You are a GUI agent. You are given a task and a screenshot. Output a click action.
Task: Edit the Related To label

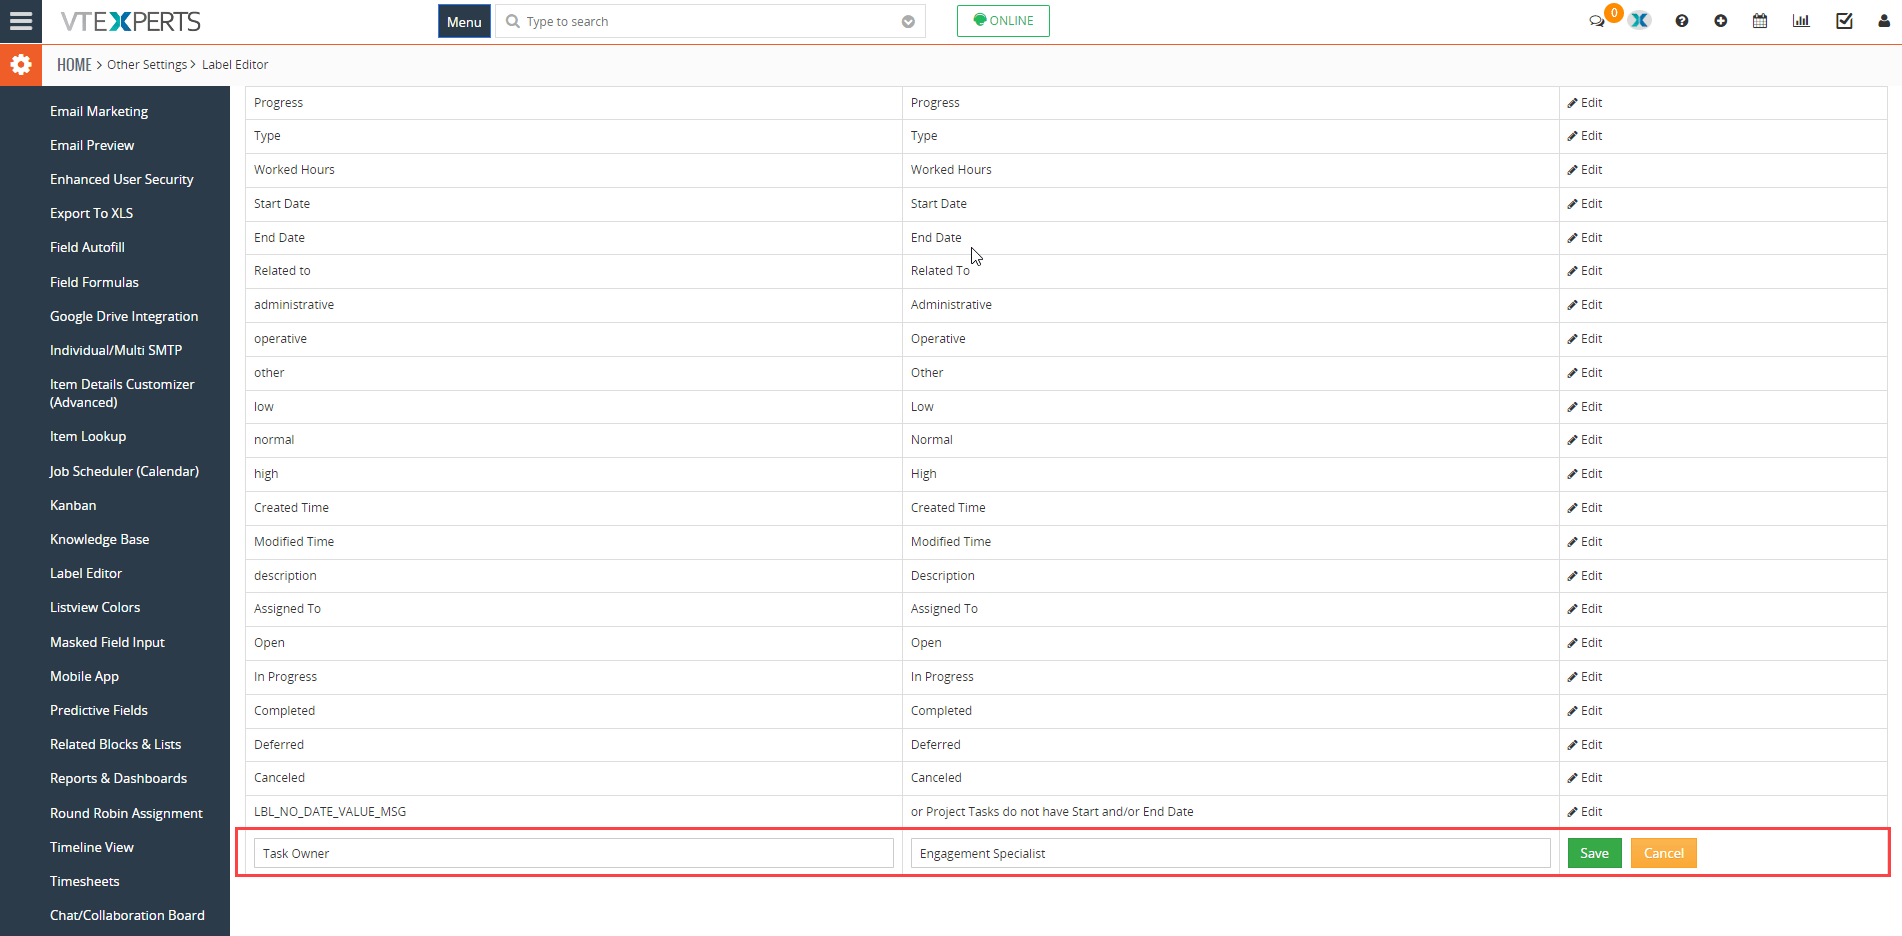click(x=1585, y=271)
